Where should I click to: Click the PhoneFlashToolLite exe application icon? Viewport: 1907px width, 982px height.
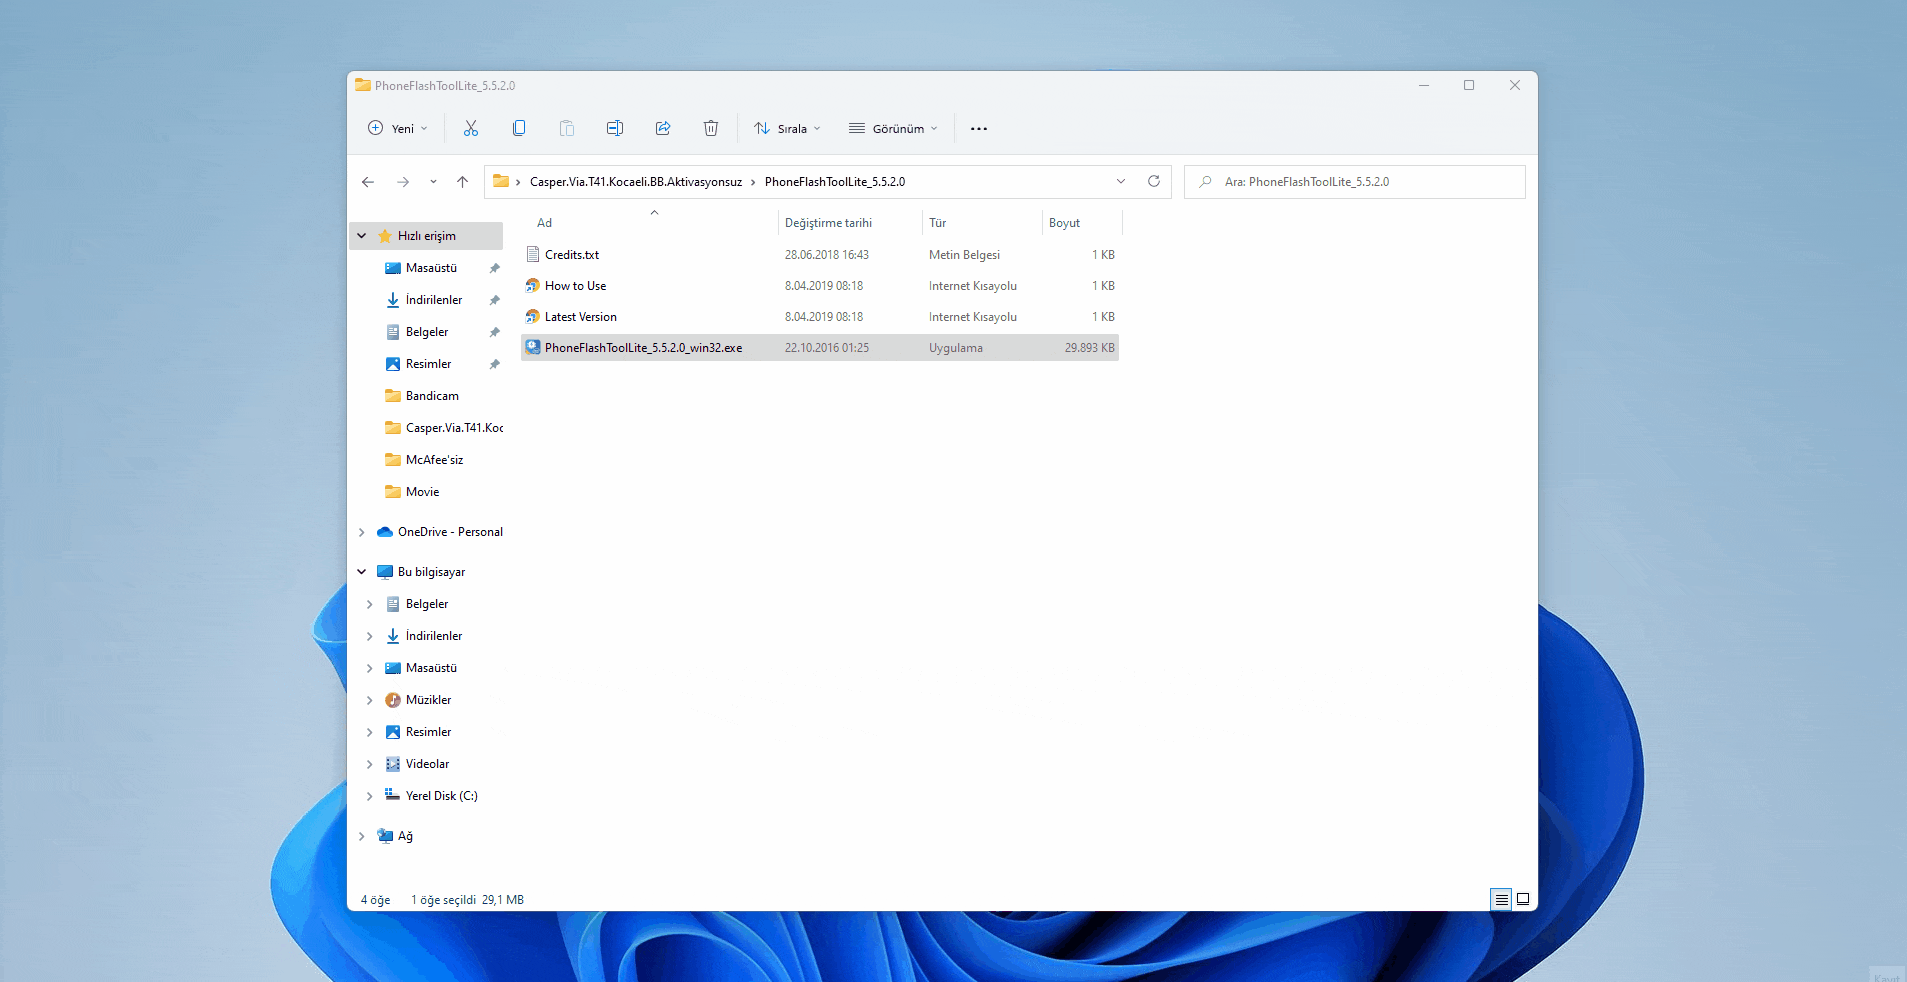[x=533, y=347]
